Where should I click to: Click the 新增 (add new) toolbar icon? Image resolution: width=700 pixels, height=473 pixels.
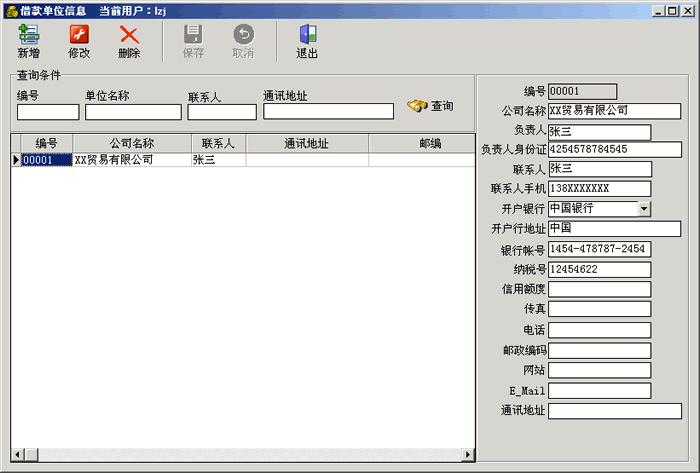tap(29, 35)
